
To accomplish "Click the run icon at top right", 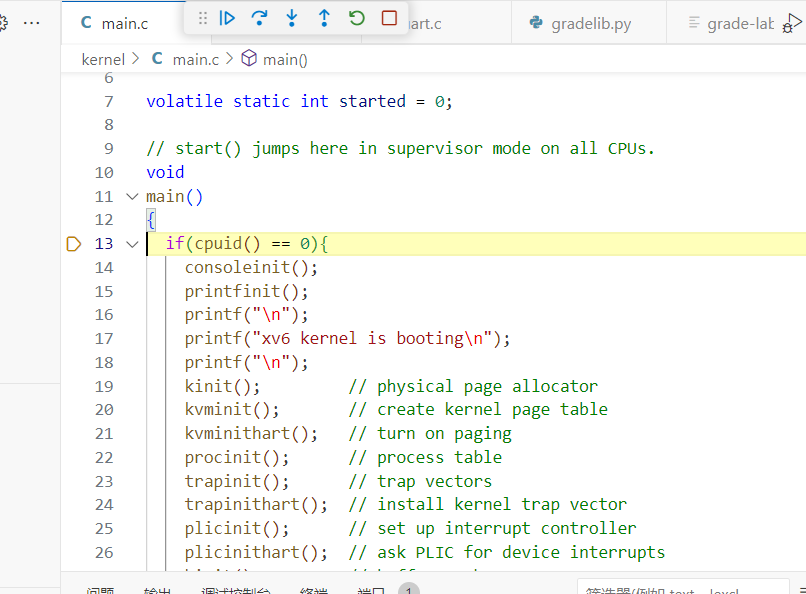I will point(793,20).
